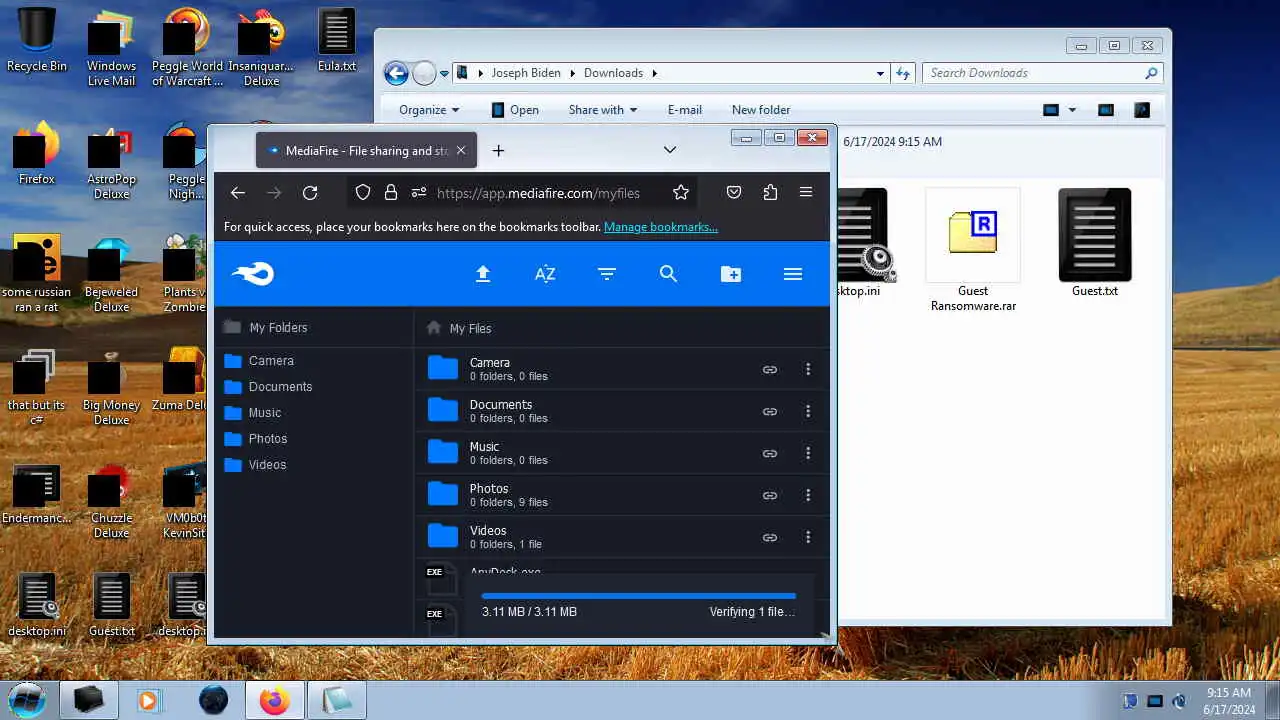Open the Photos folder row in file list
Image resolution: width=1280 pixels, height=720 pixels.
point(621,495)
